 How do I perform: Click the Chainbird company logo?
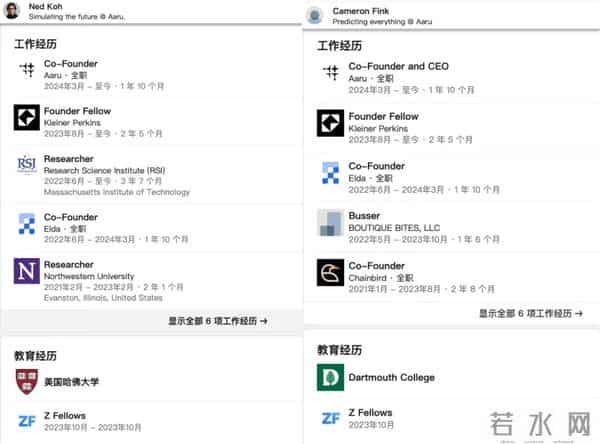[x=330, y=272]
